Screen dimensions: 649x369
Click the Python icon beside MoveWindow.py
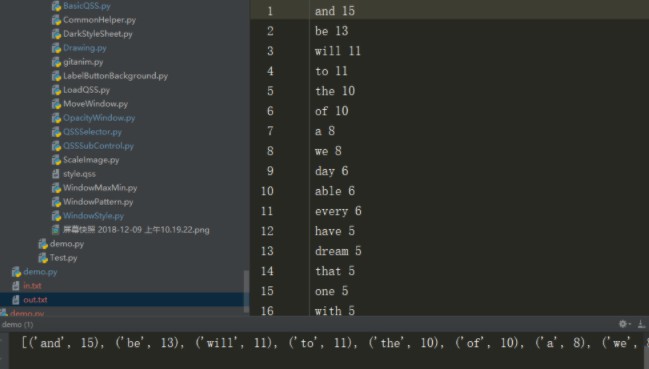click(56, 104)
